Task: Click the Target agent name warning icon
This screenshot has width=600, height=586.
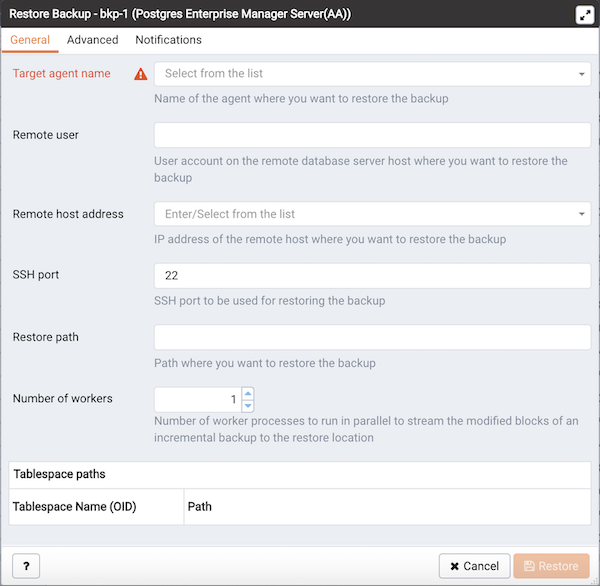Action: [140, 74]
